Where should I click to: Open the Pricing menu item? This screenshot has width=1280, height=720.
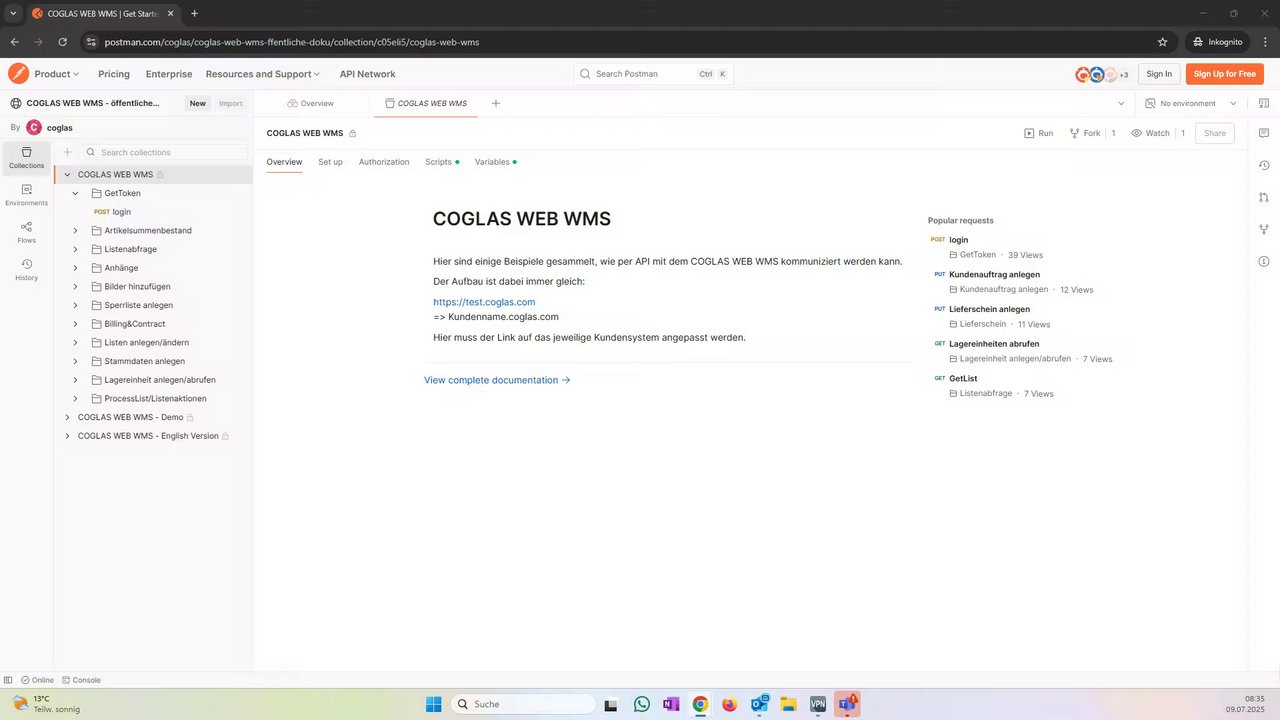114,74
